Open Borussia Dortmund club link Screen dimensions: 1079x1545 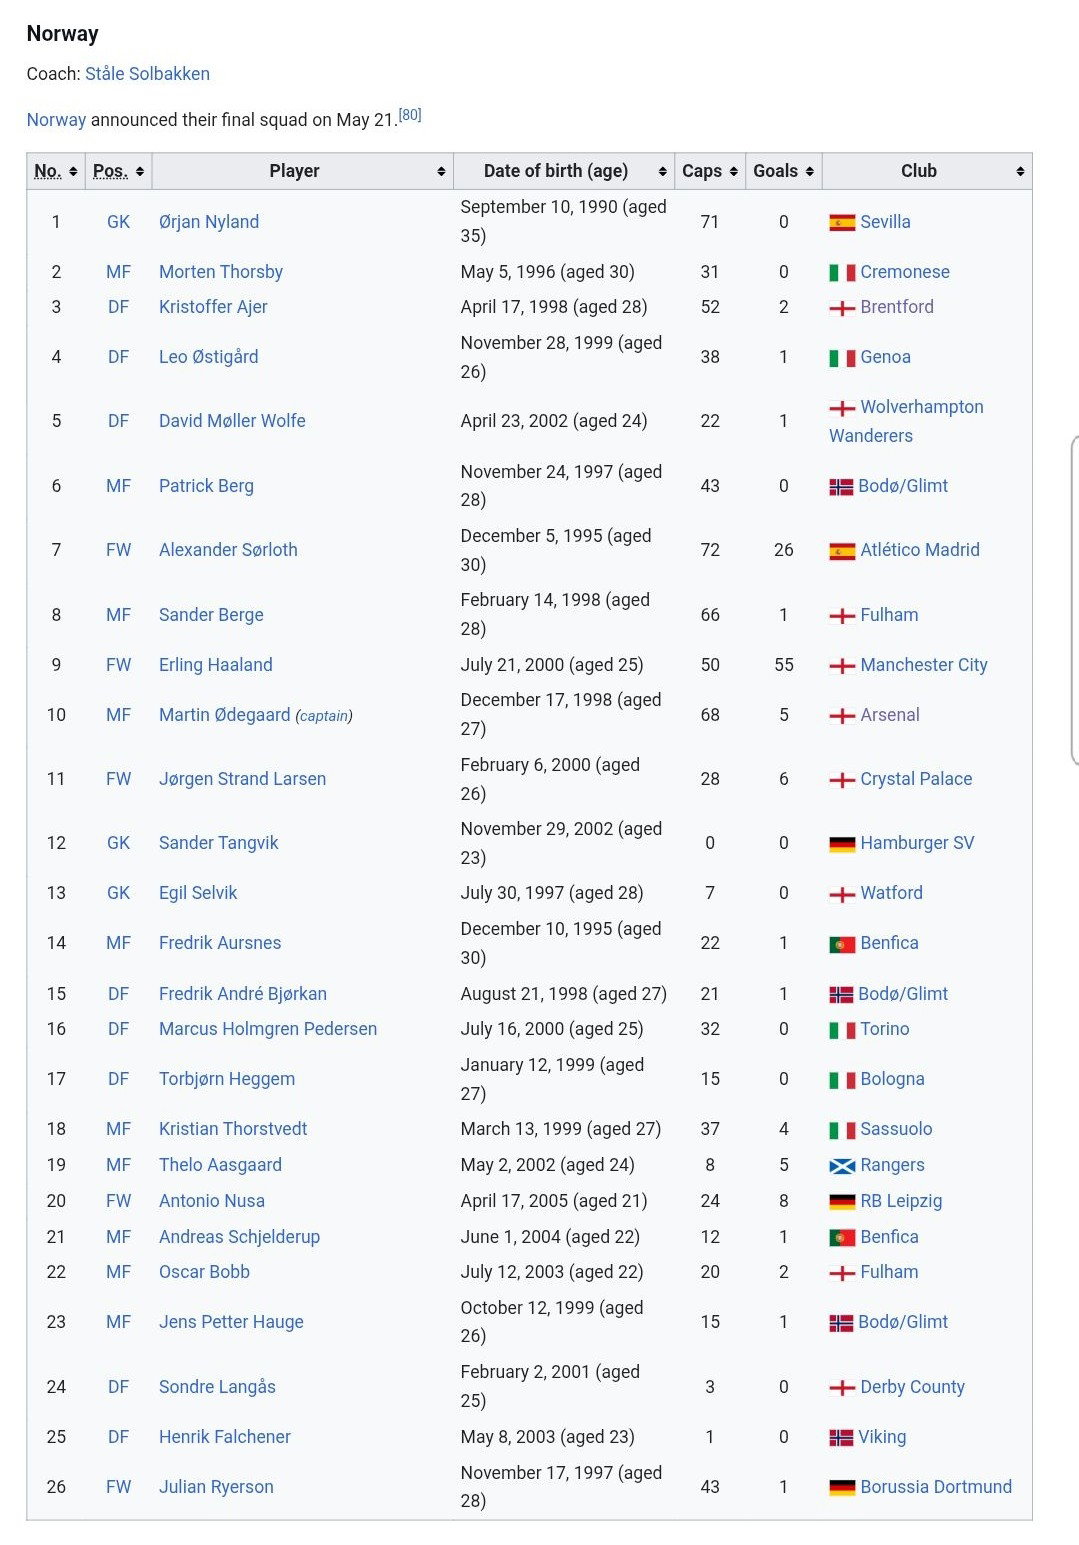(936, 1487)
